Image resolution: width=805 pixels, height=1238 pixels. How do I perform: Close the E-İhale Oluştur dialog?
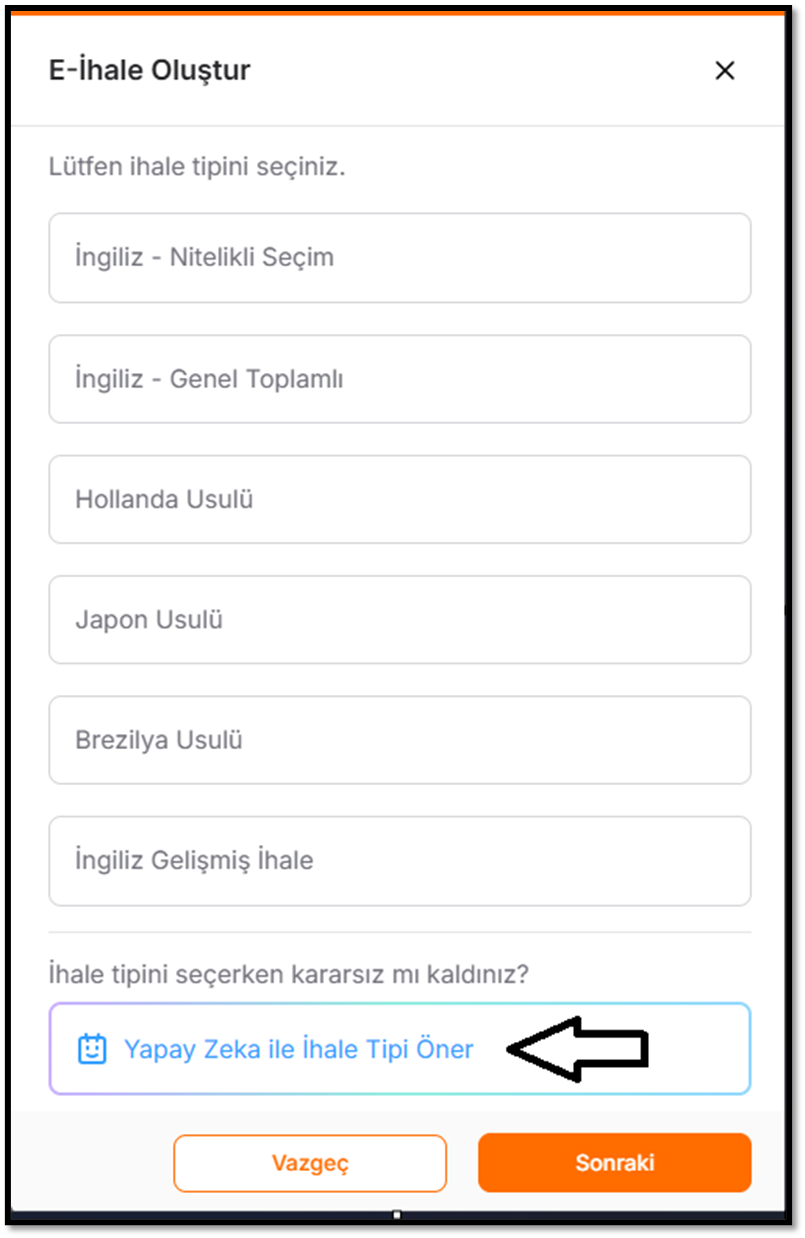pyautogui.click(x=724, y=70)
